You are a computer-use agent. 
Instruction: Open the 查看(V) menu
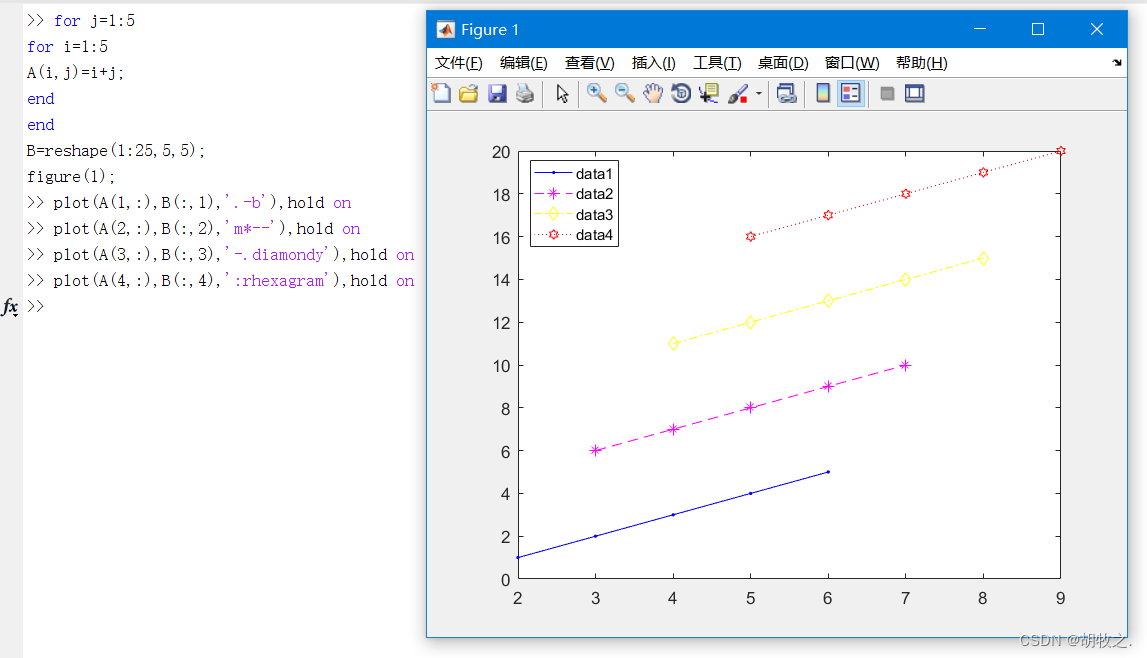pyautogui.click(x=590, y=63)
